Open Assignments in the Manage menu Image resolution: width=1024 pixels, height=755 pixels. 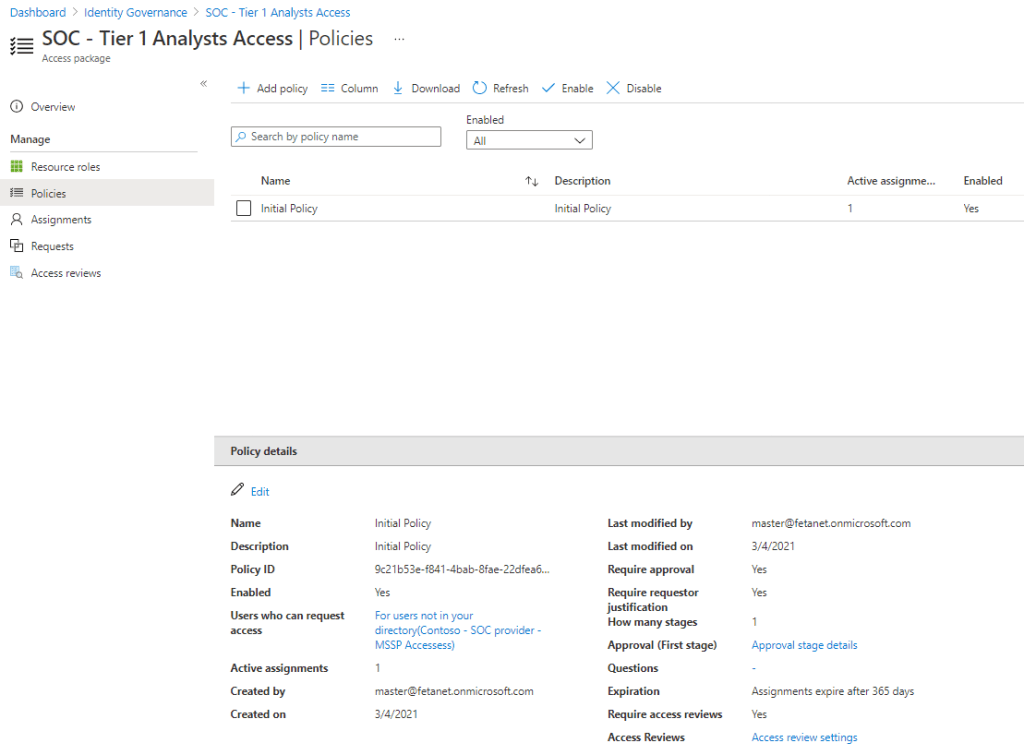(61, 220)
